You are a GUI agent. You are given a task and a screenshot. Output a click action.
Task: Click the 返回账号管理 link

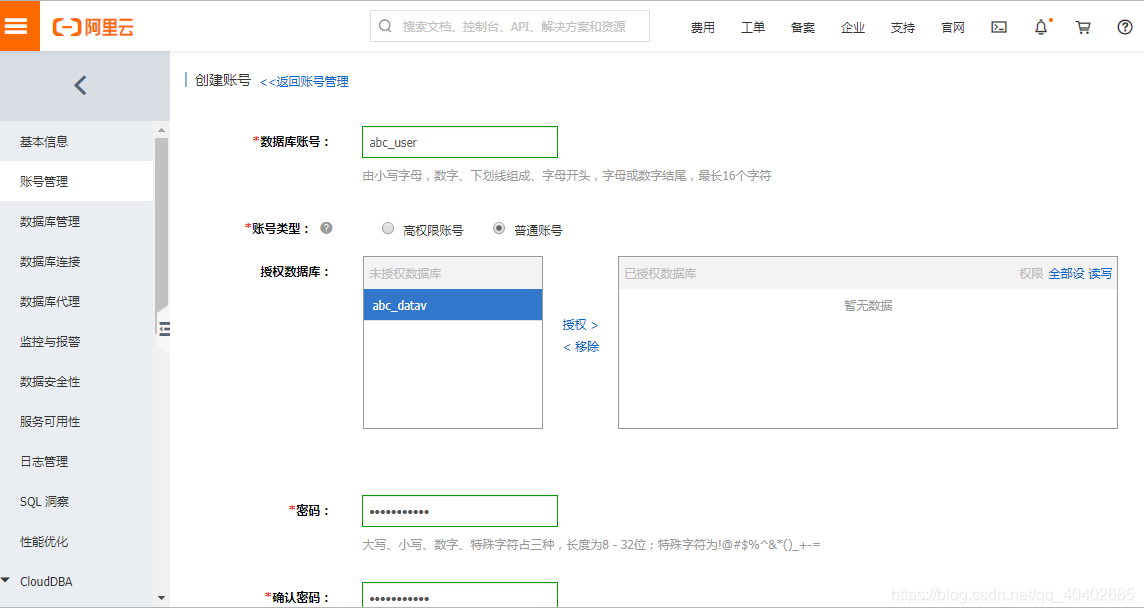[x=304, y=82]
